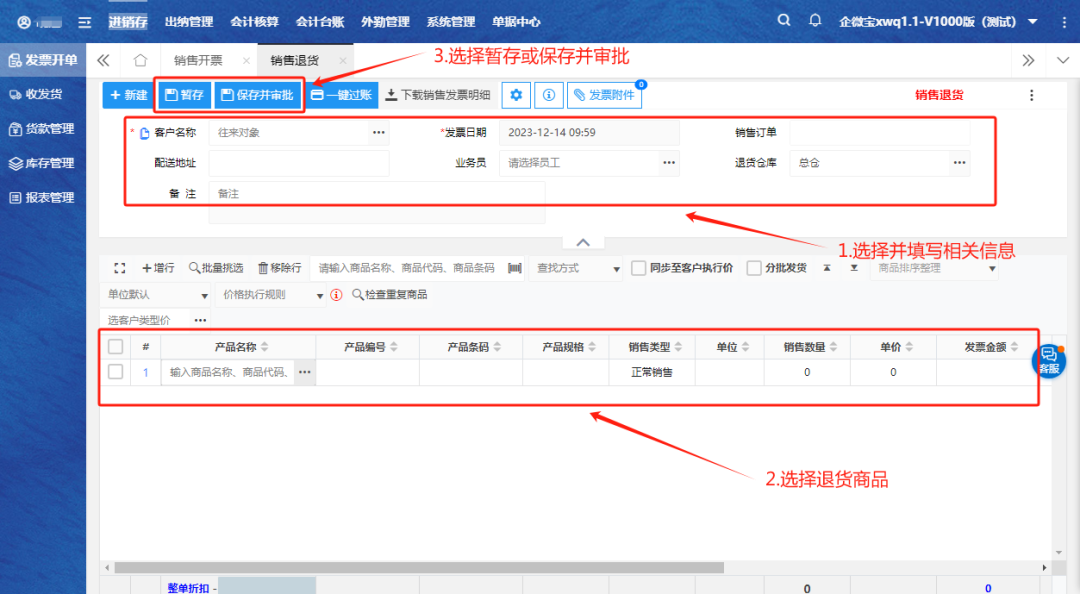Click the fullscreen expand icon above table
Viewport: 1080px width, 594px height.
[x=120, y=268]
